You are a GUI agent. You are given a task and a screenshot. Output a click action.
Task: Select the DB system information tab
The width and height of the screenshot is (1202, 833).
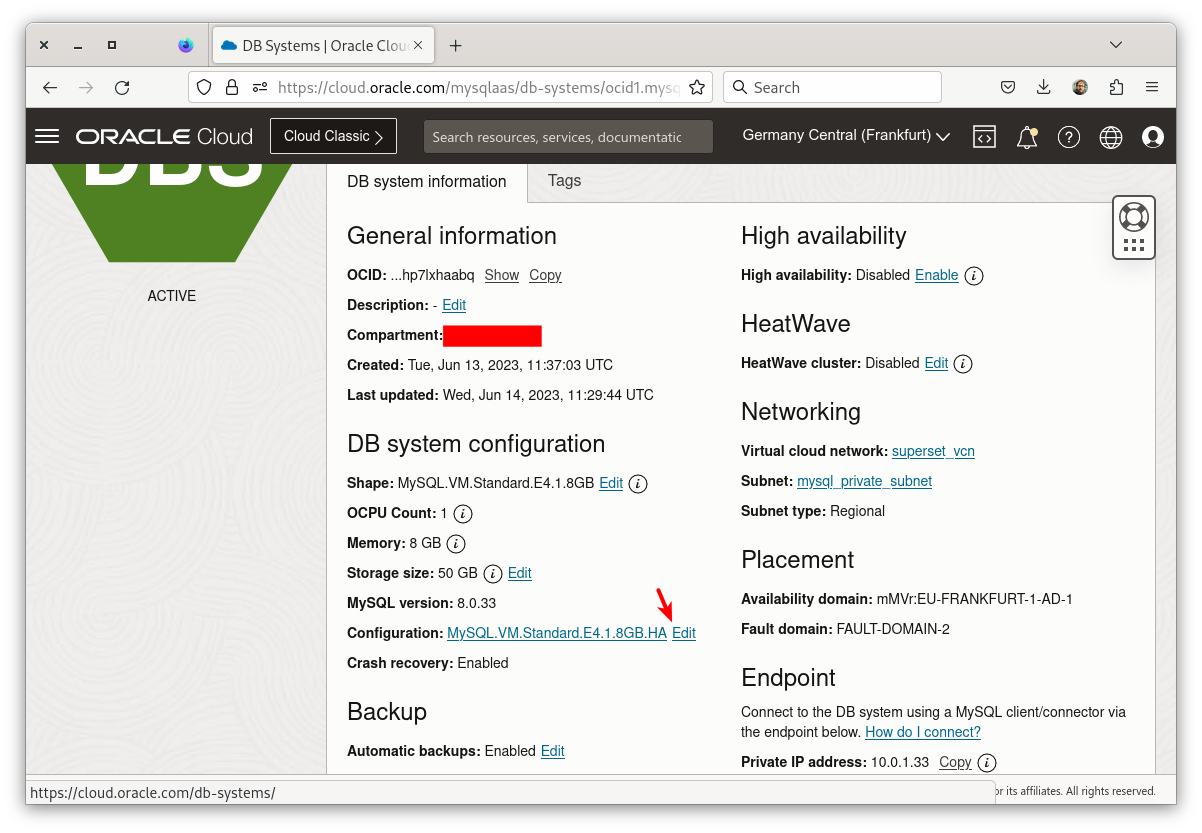pos(427,181)
